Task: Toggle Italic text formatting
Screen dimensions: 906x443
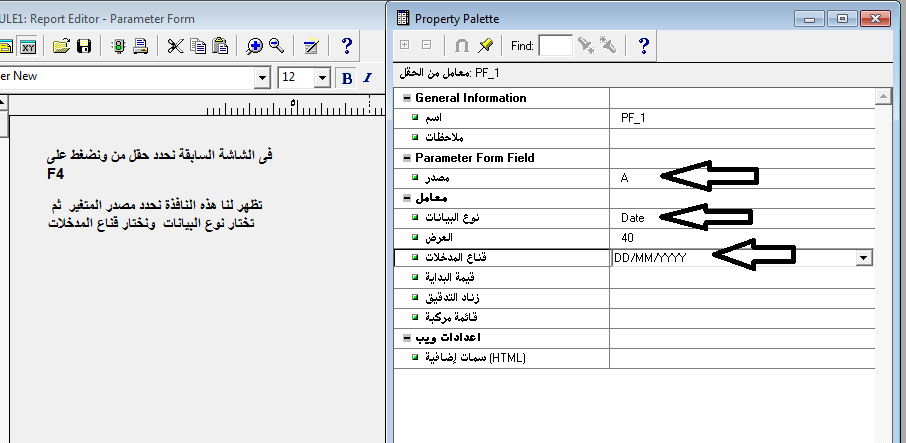Action: coord(368,78)
